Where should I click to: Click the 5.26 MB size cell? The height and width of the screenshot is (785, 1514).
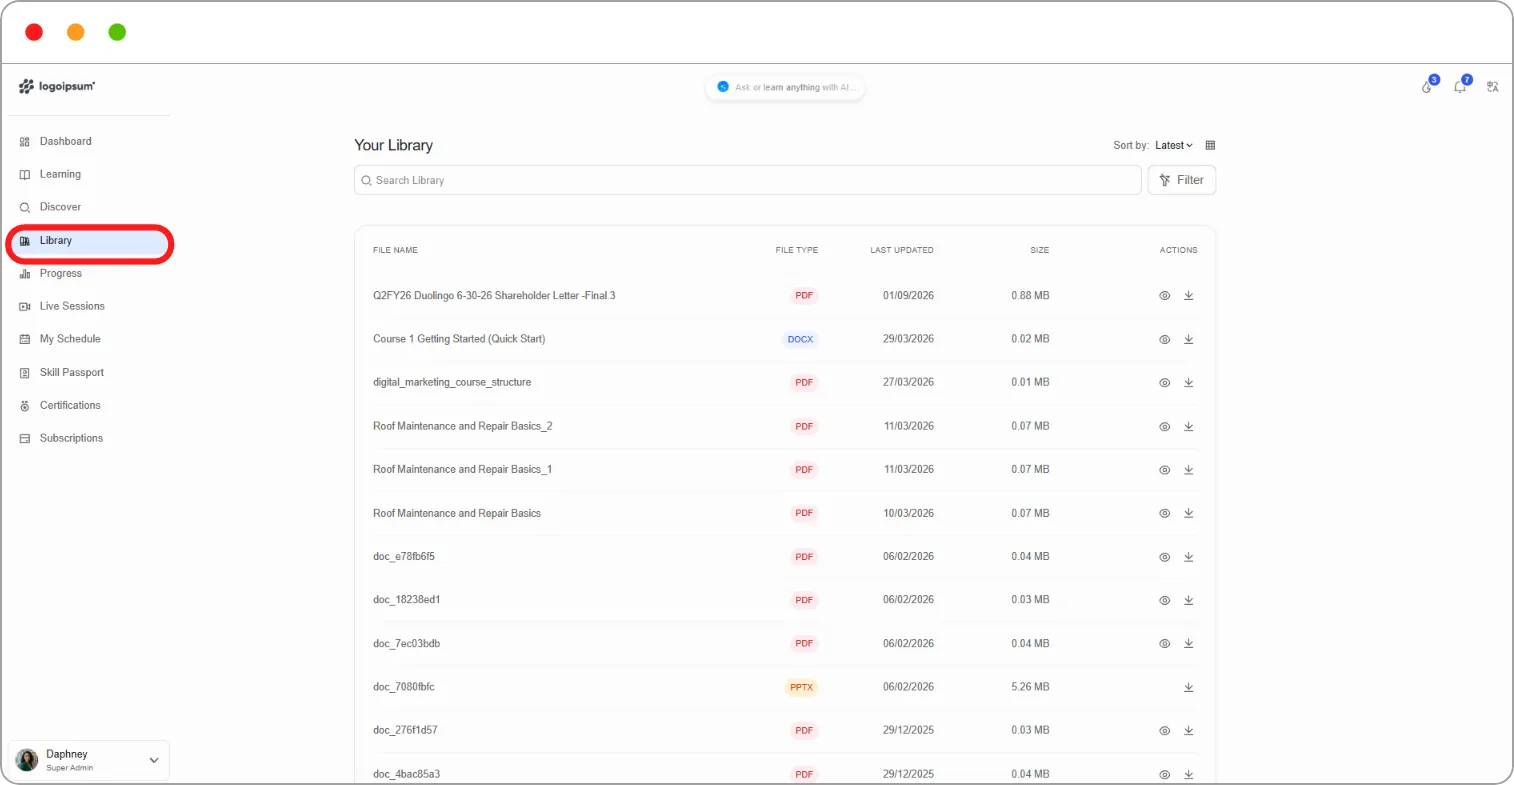point(1030,687)
